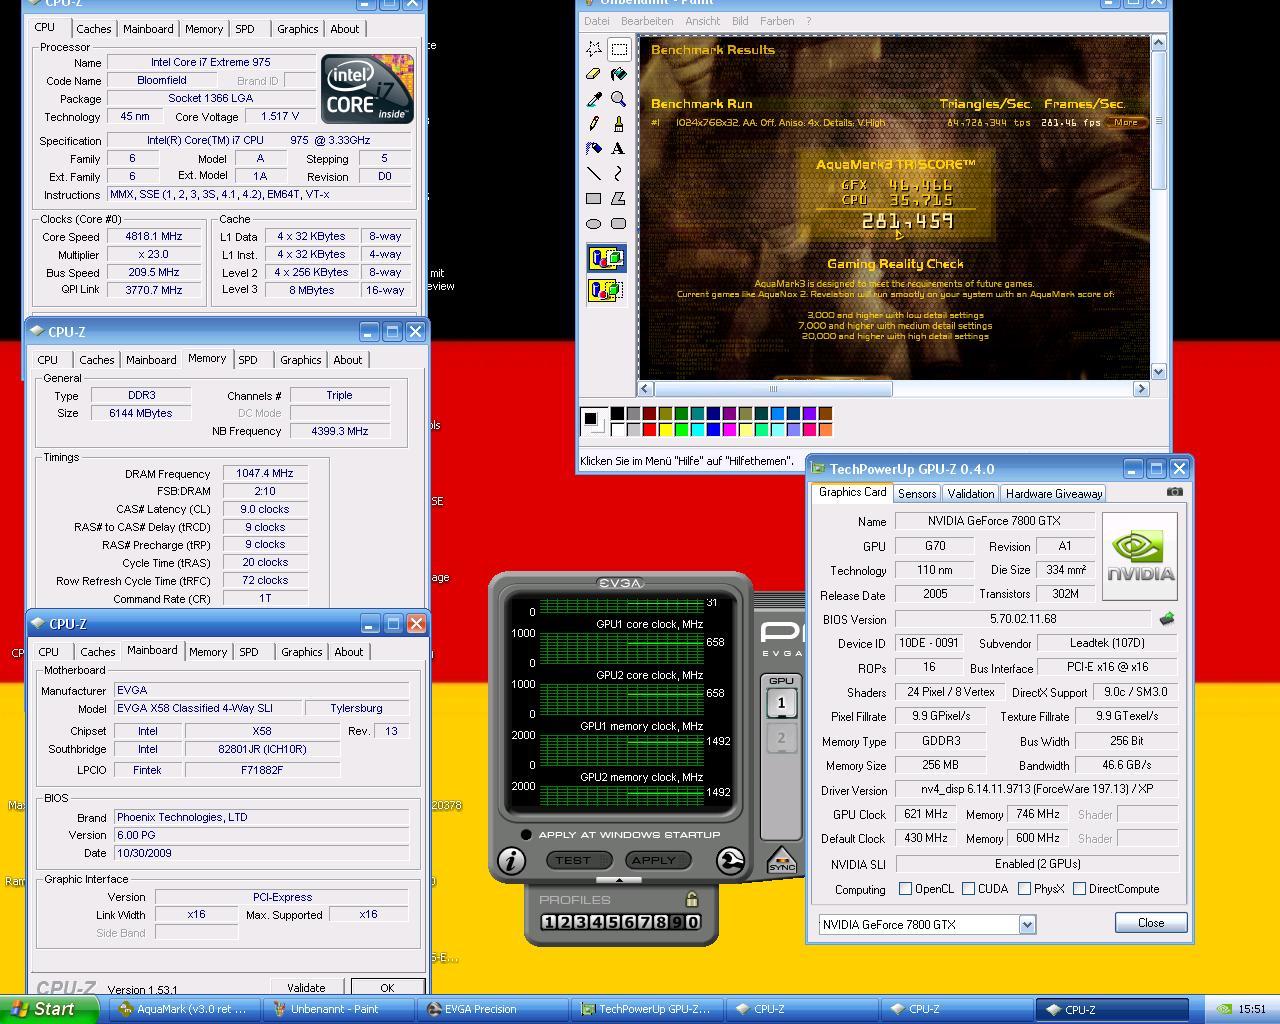Open the GPU selection dropdown in GPU-Z
The height and width of the screenshot is (1024, 1280).
[1027, 924]
